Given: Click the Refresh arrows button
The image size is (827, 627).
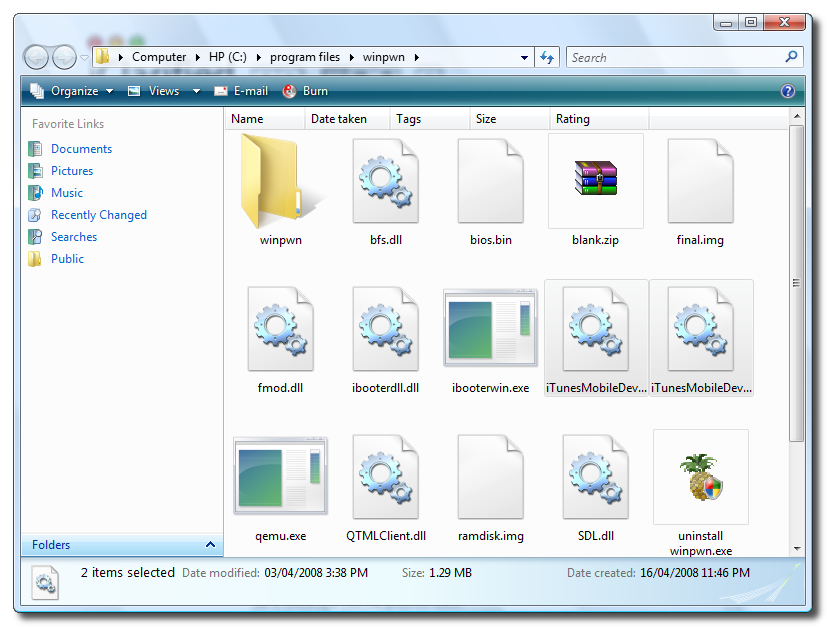Looking at the screenshot, I should [547, 57].
